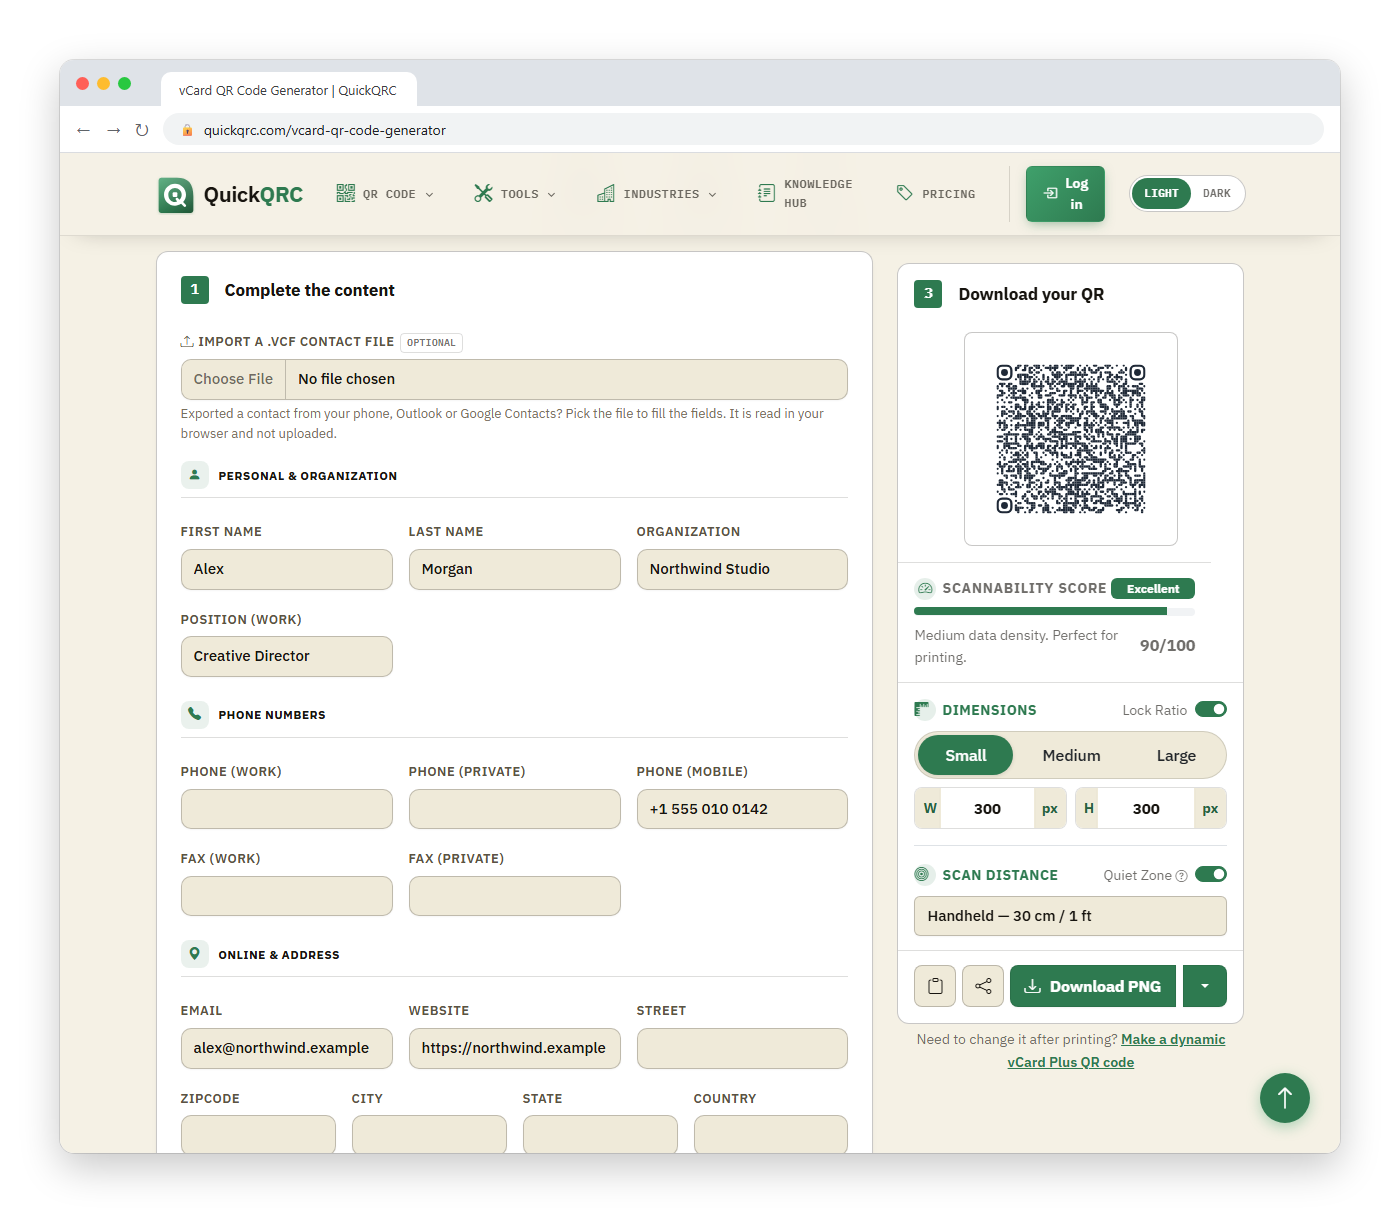Click the Online & Address location pin icon
Screen dimensions: 1400x1213
(x=195, y=954)
